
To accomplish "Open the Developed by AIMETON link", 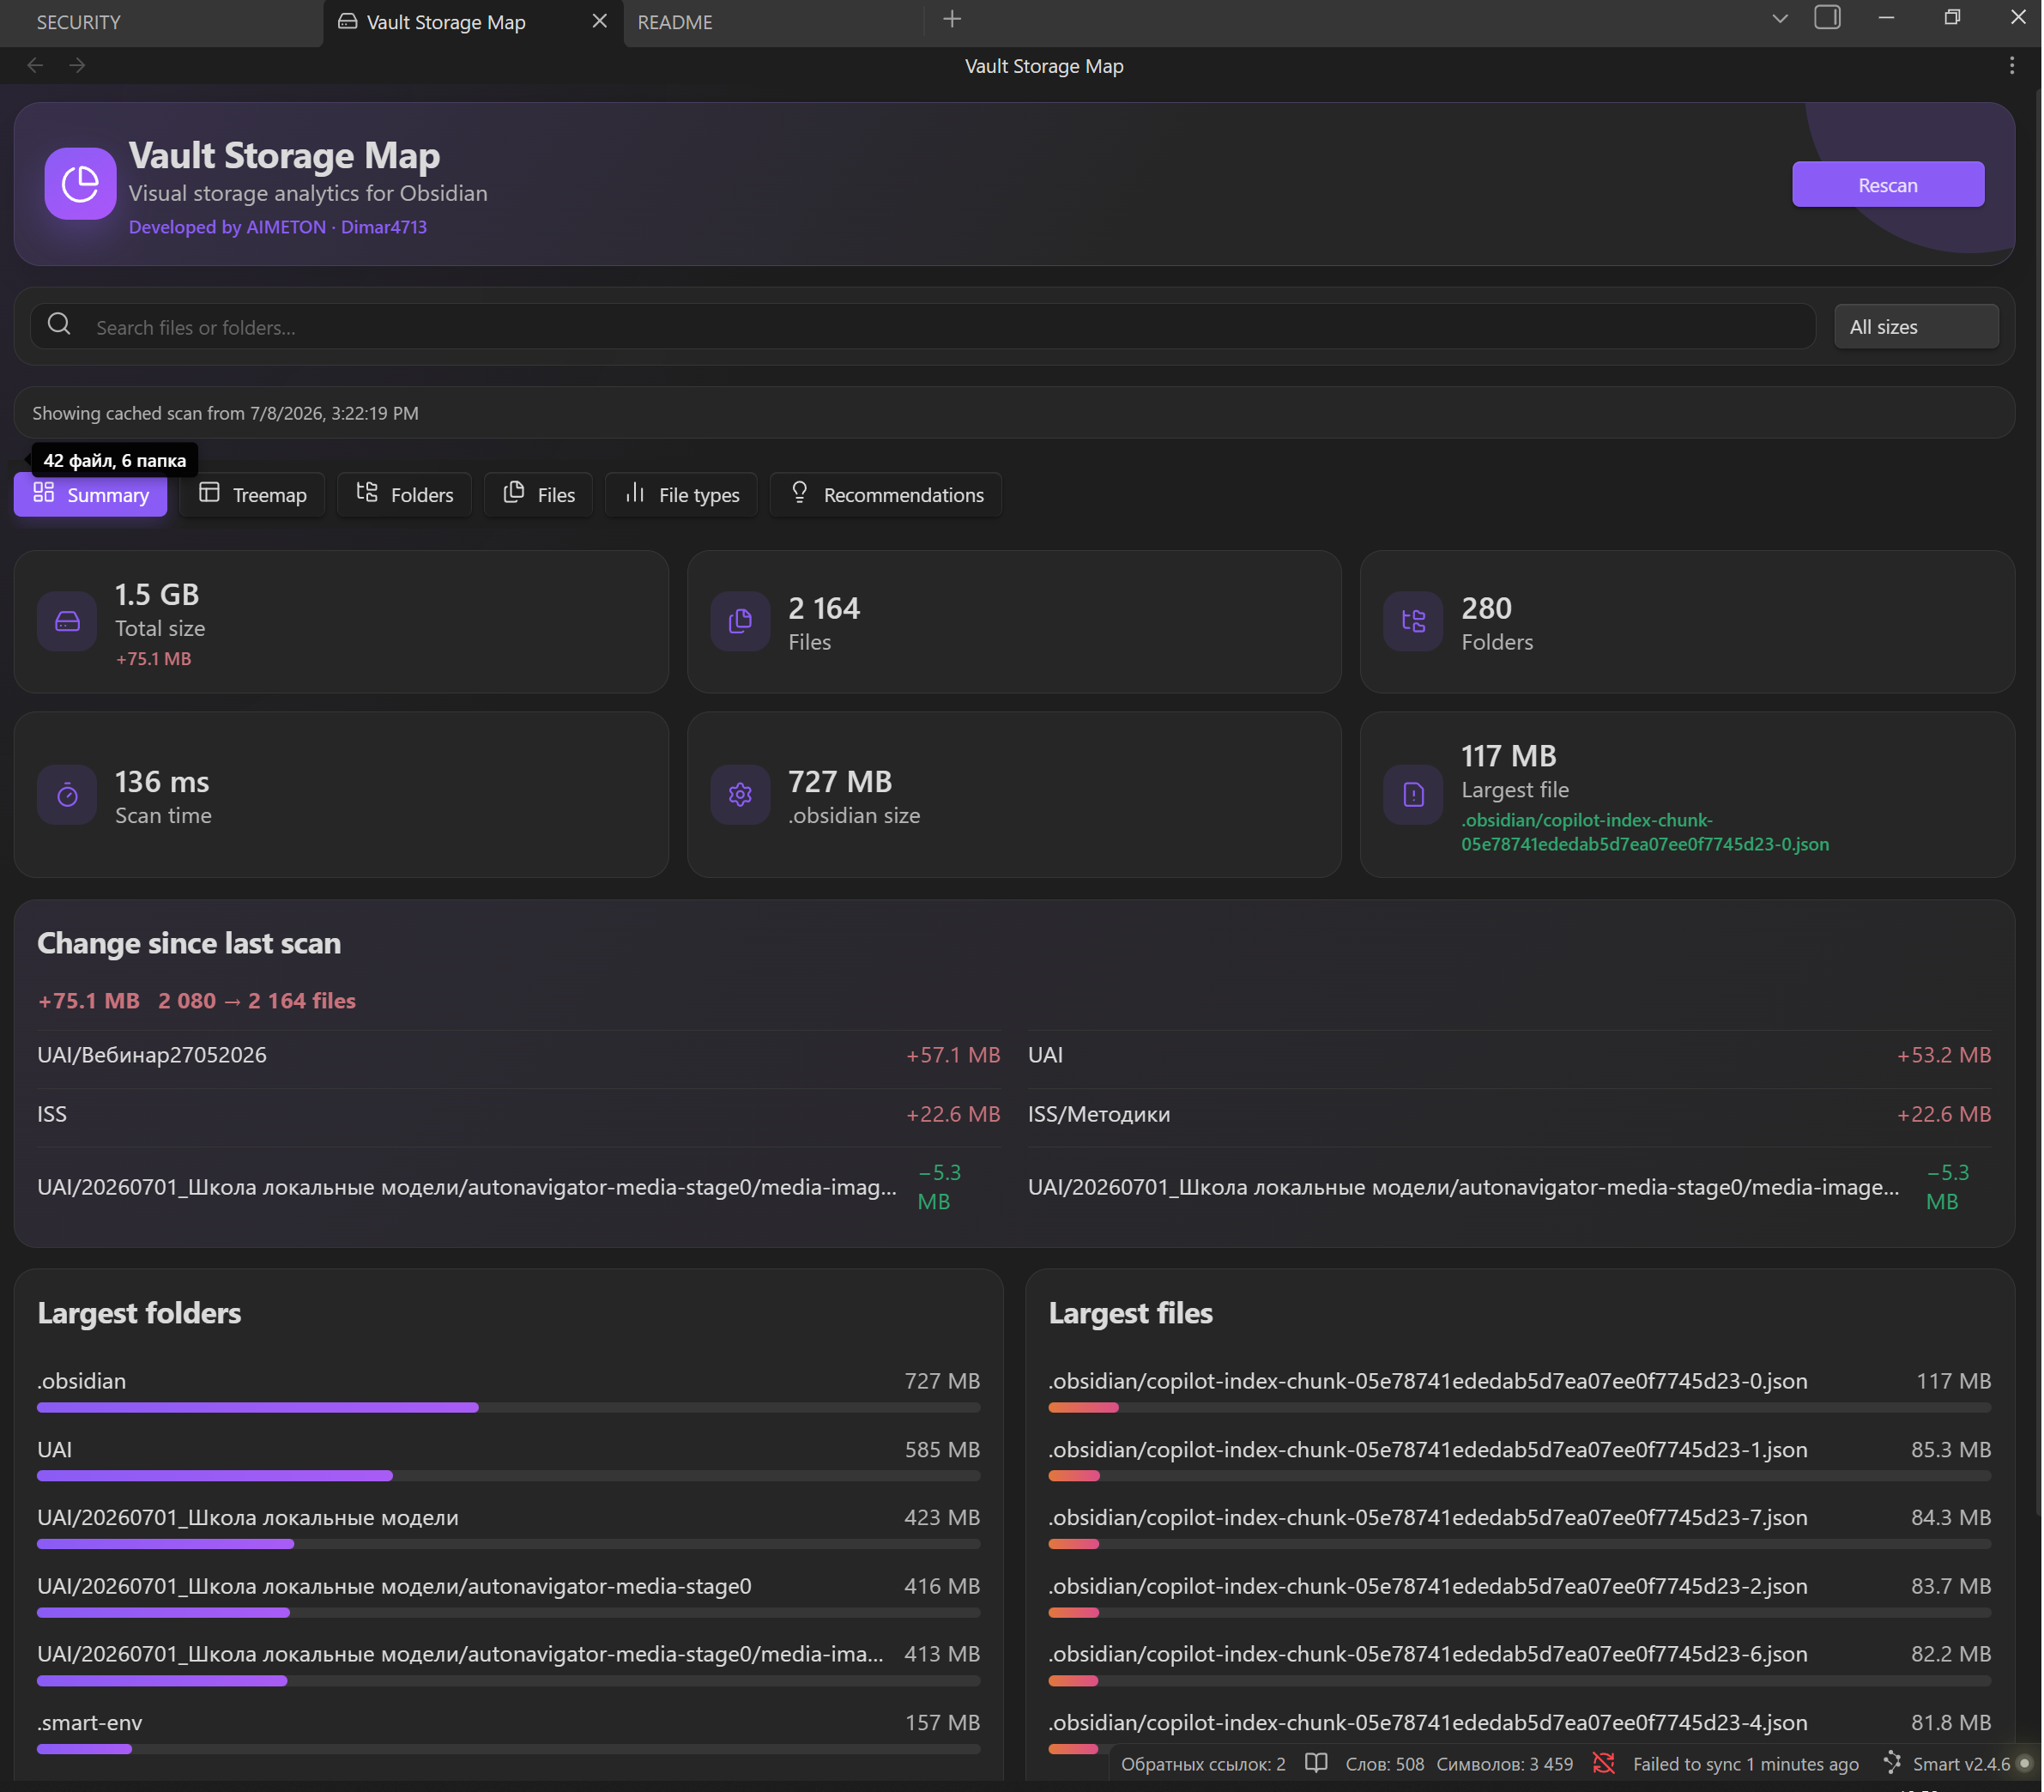I will [227, 227].
